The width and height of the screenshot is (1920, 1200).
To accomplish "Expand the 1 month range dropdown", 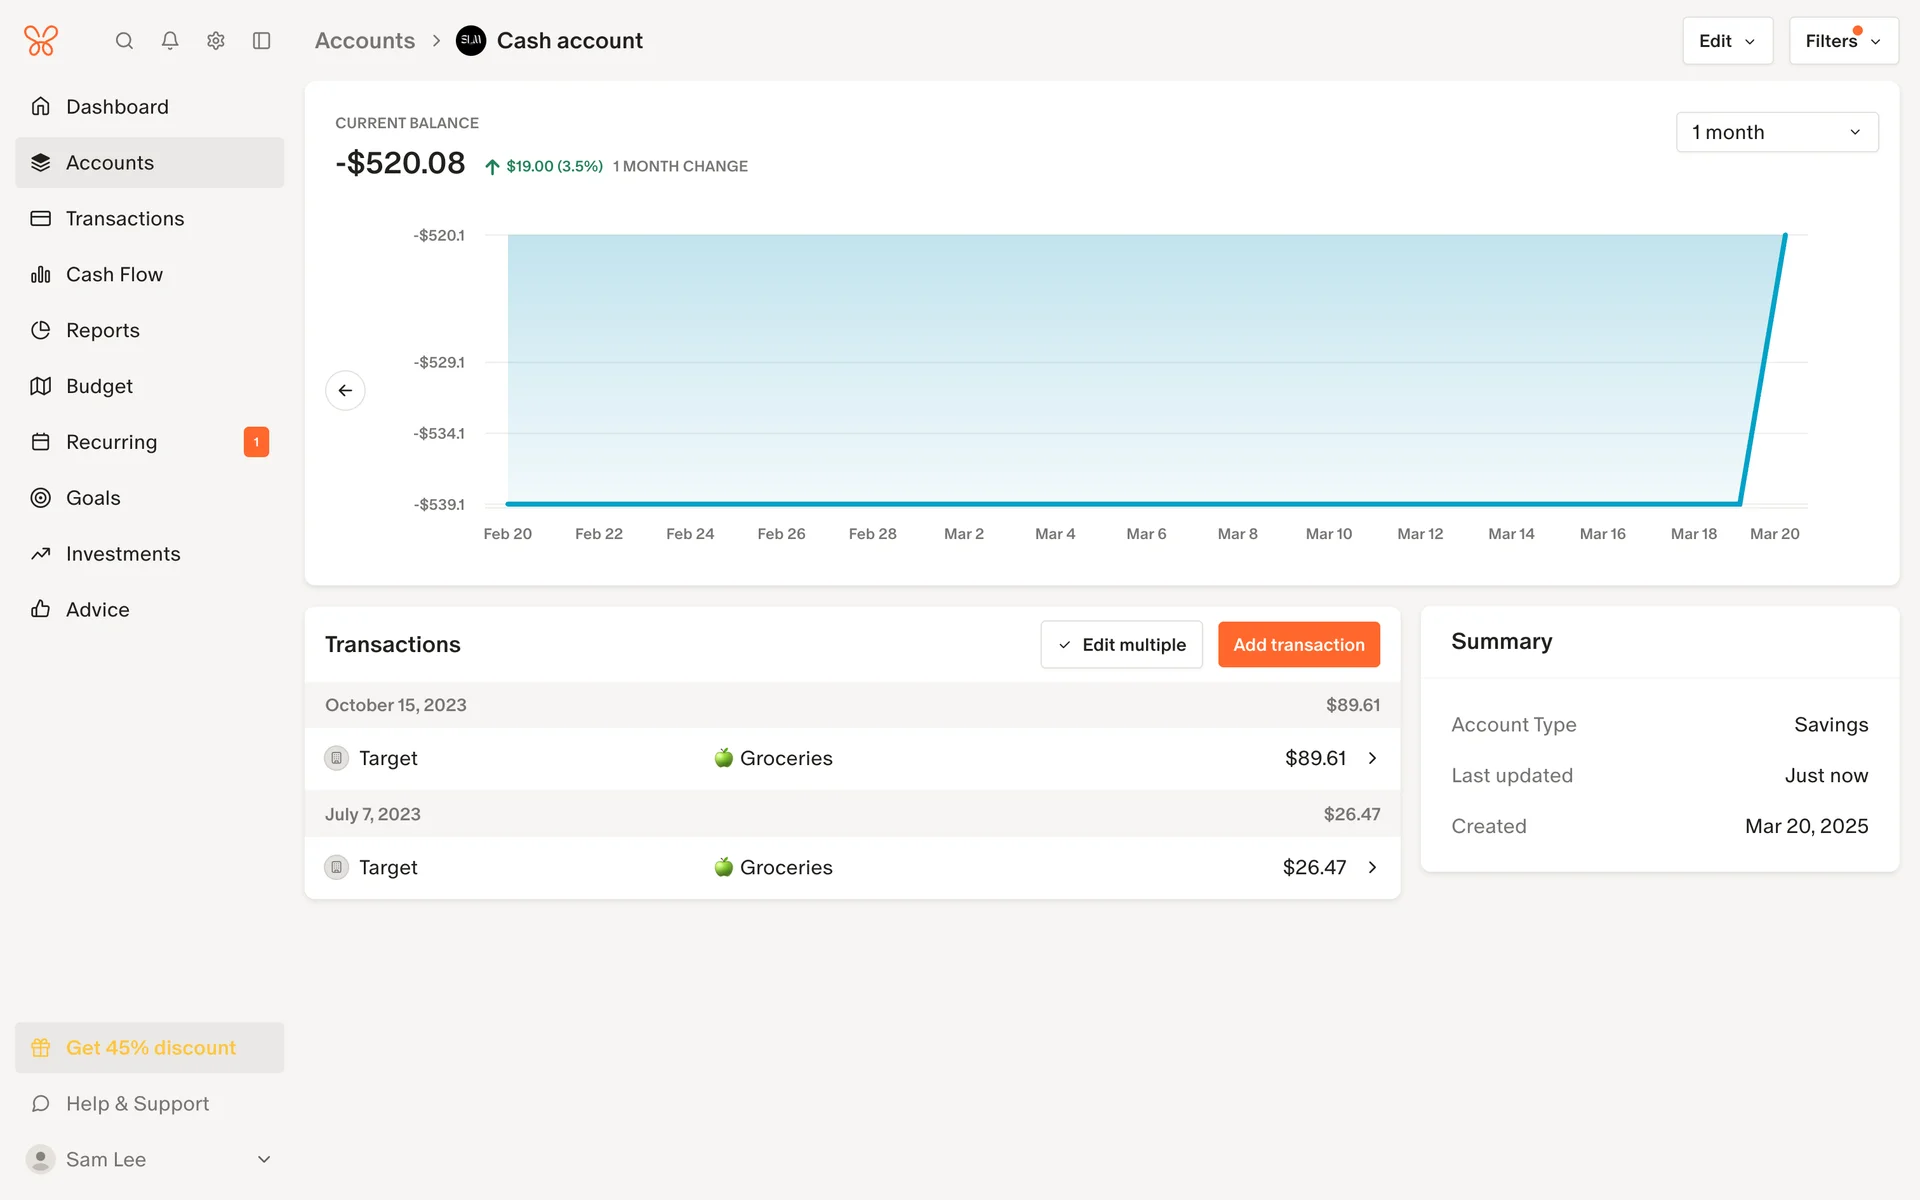I will pyautogui.click(x=1776, y=132).
